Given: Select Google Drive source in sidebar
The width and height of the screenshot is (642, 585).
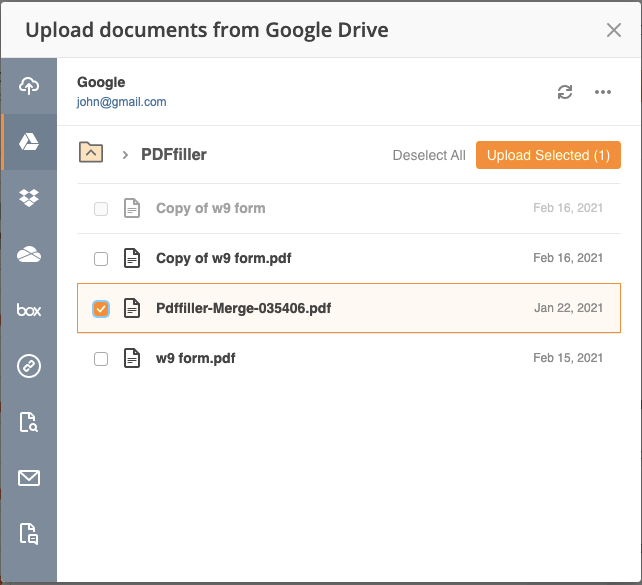Looking at the screenshot, I should 29,142.
